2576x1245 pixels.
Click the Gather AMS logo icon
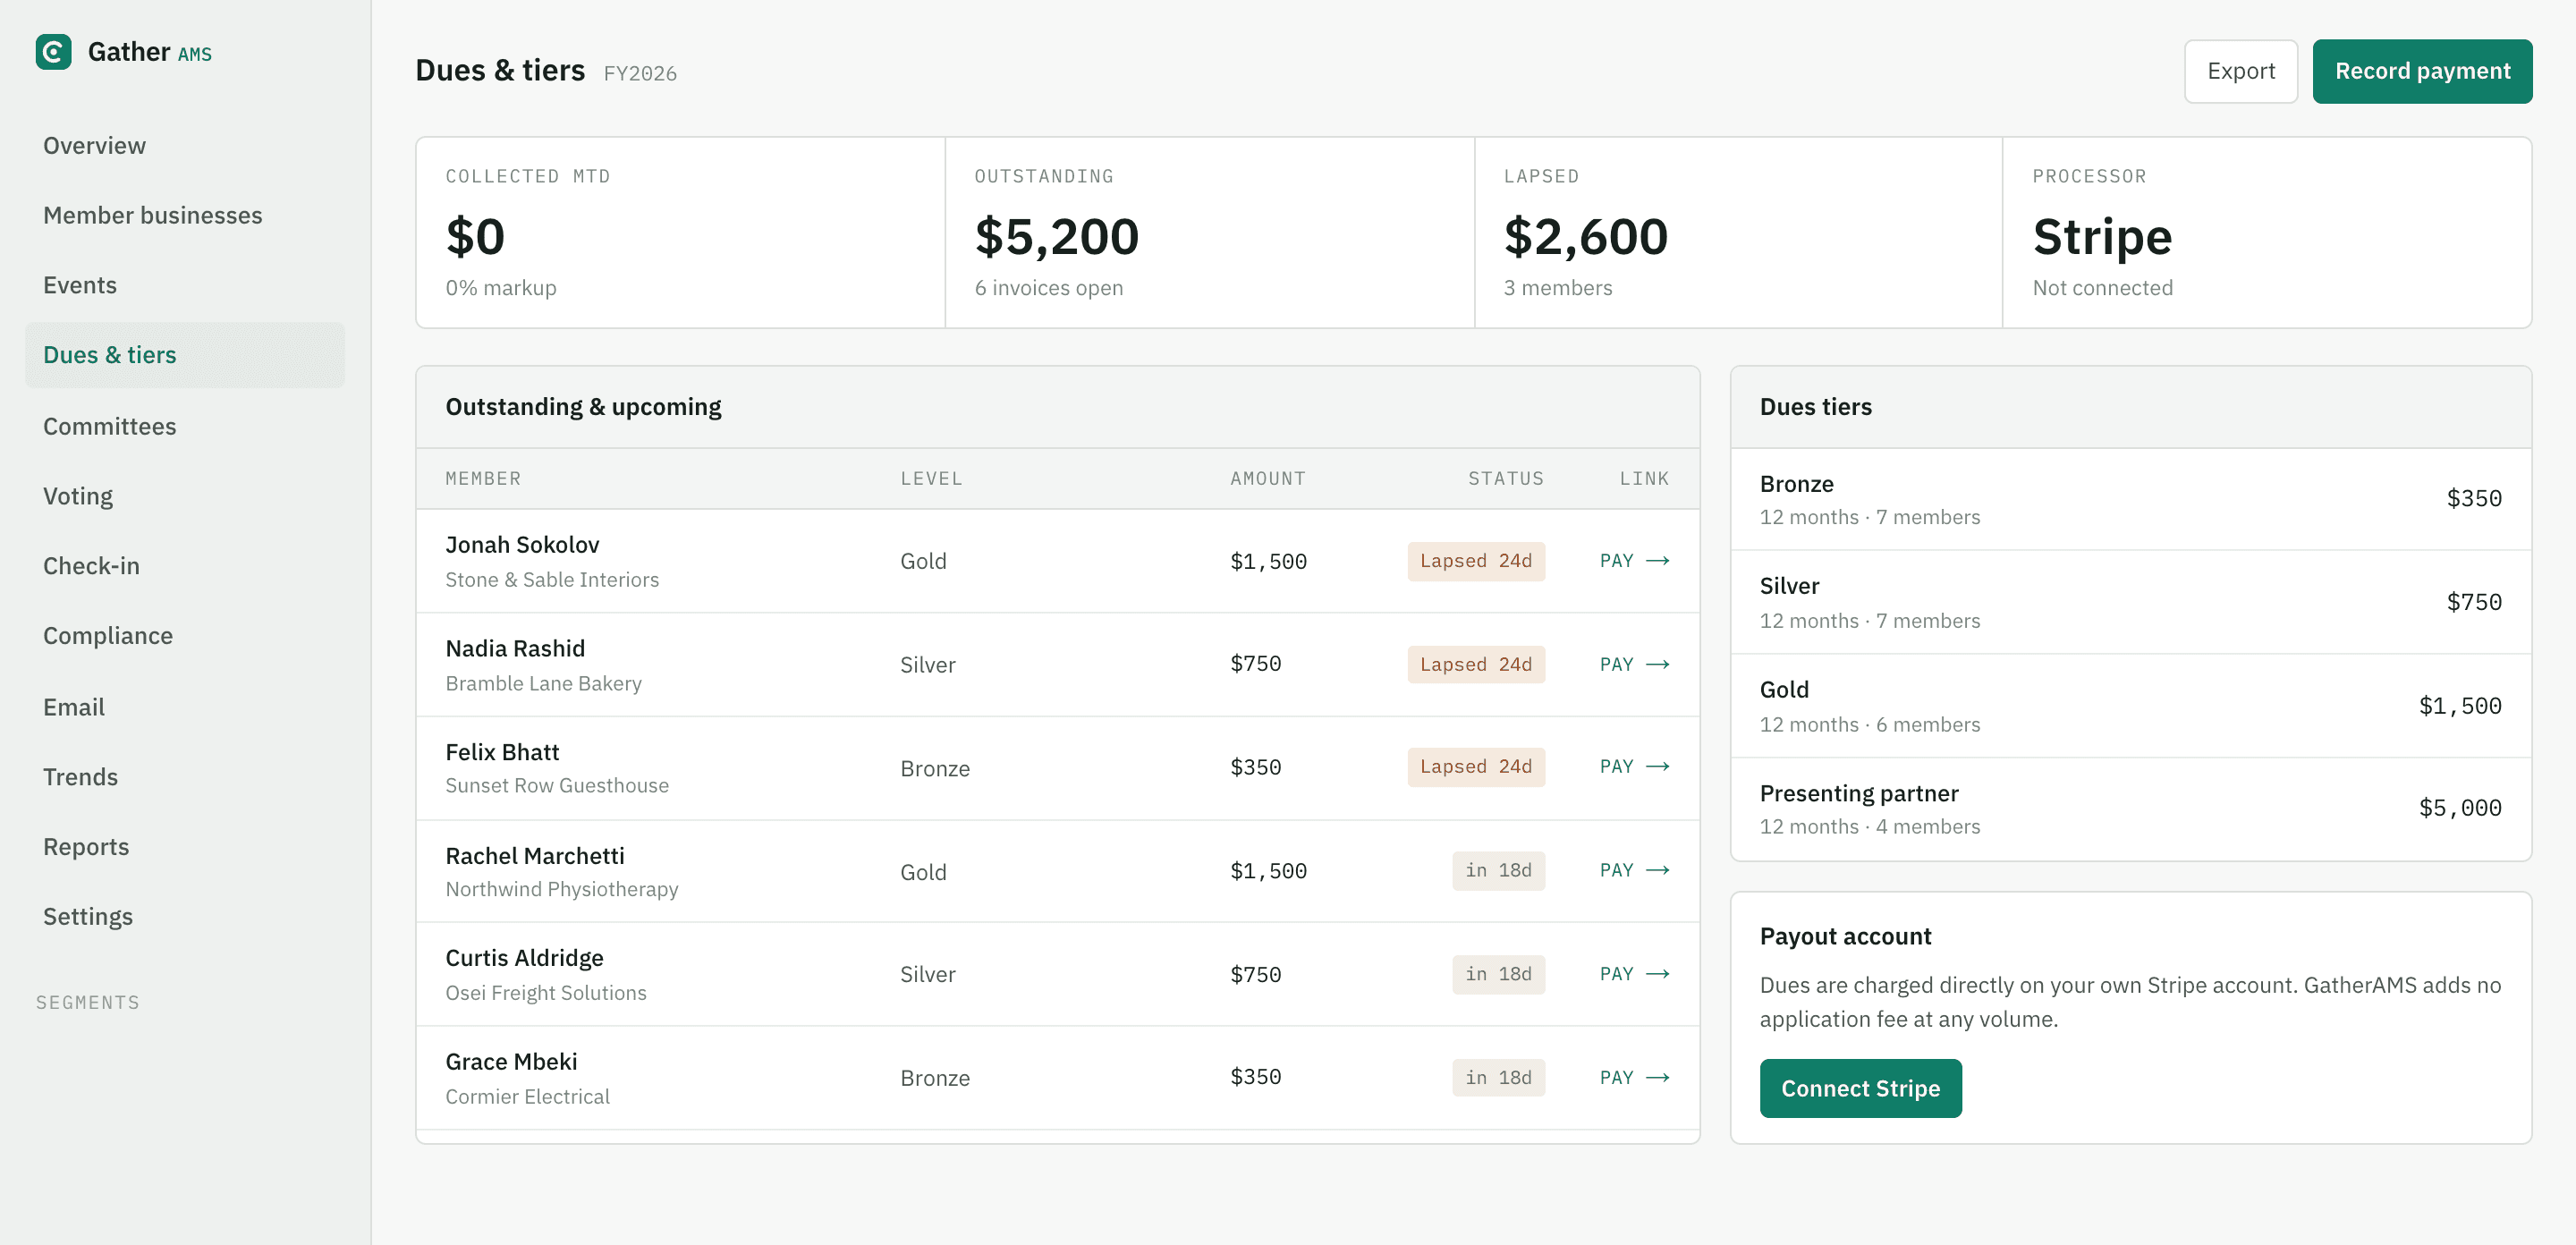pyautogui.click(x=53, y=52)
